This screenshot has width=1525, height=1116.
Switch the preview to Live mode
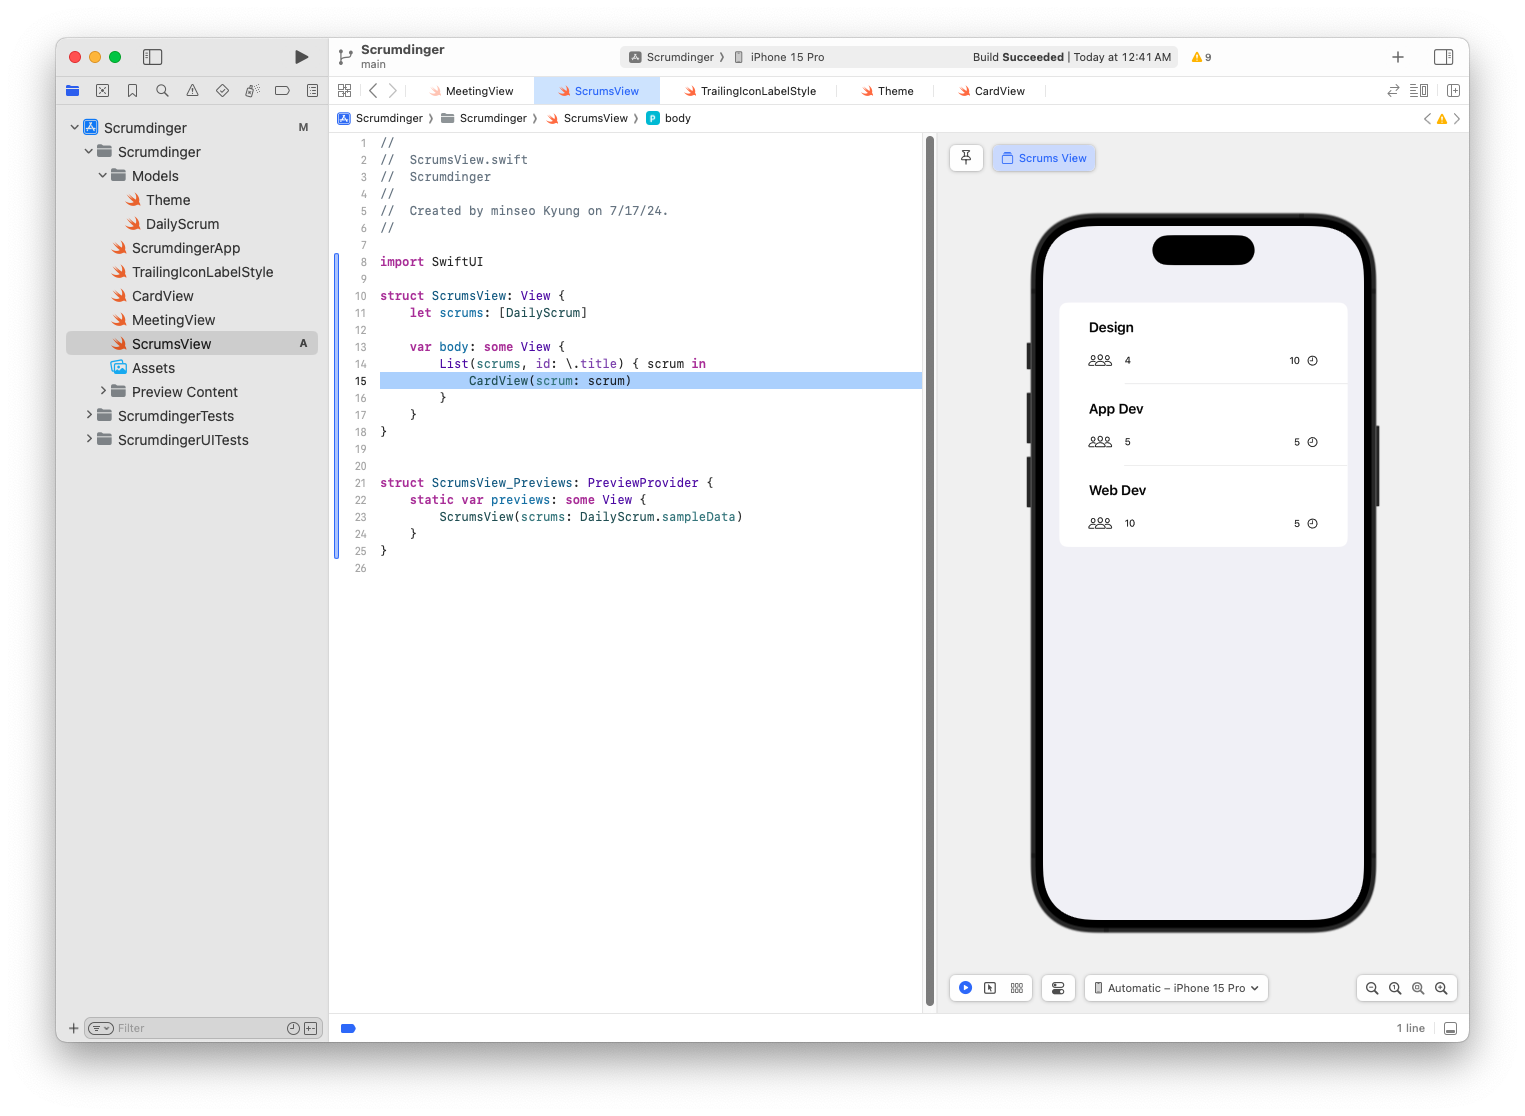coord(966,988)
